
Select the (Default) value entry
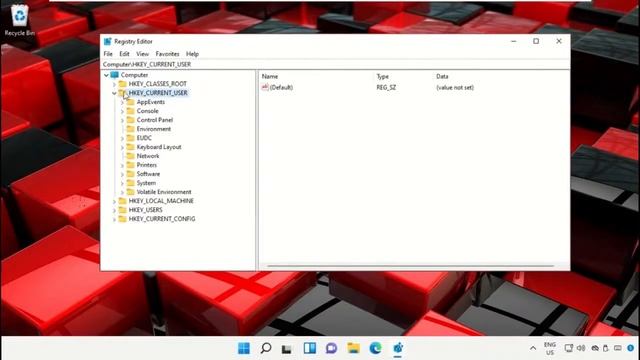point(281,87)
